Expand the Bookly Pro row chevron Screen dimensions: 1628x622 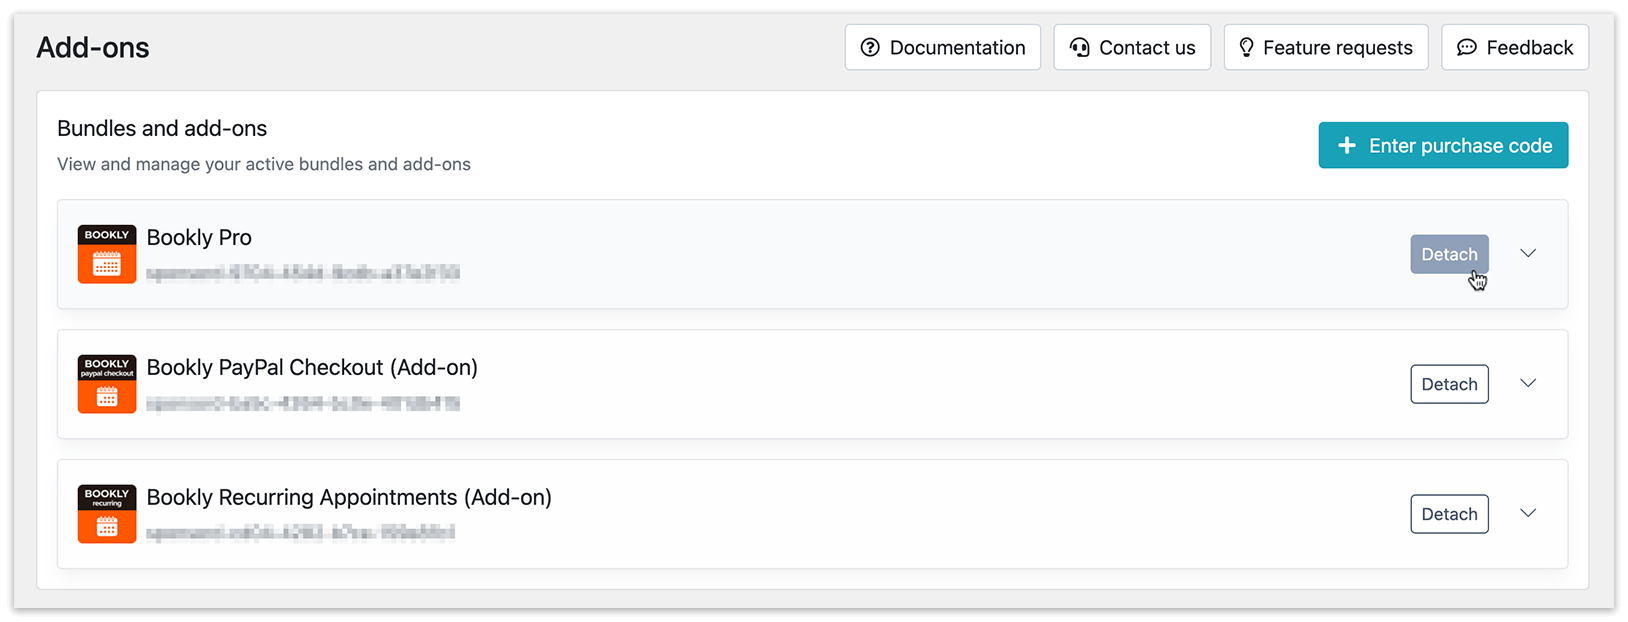pyautogui.click(x=1528, y=253)
